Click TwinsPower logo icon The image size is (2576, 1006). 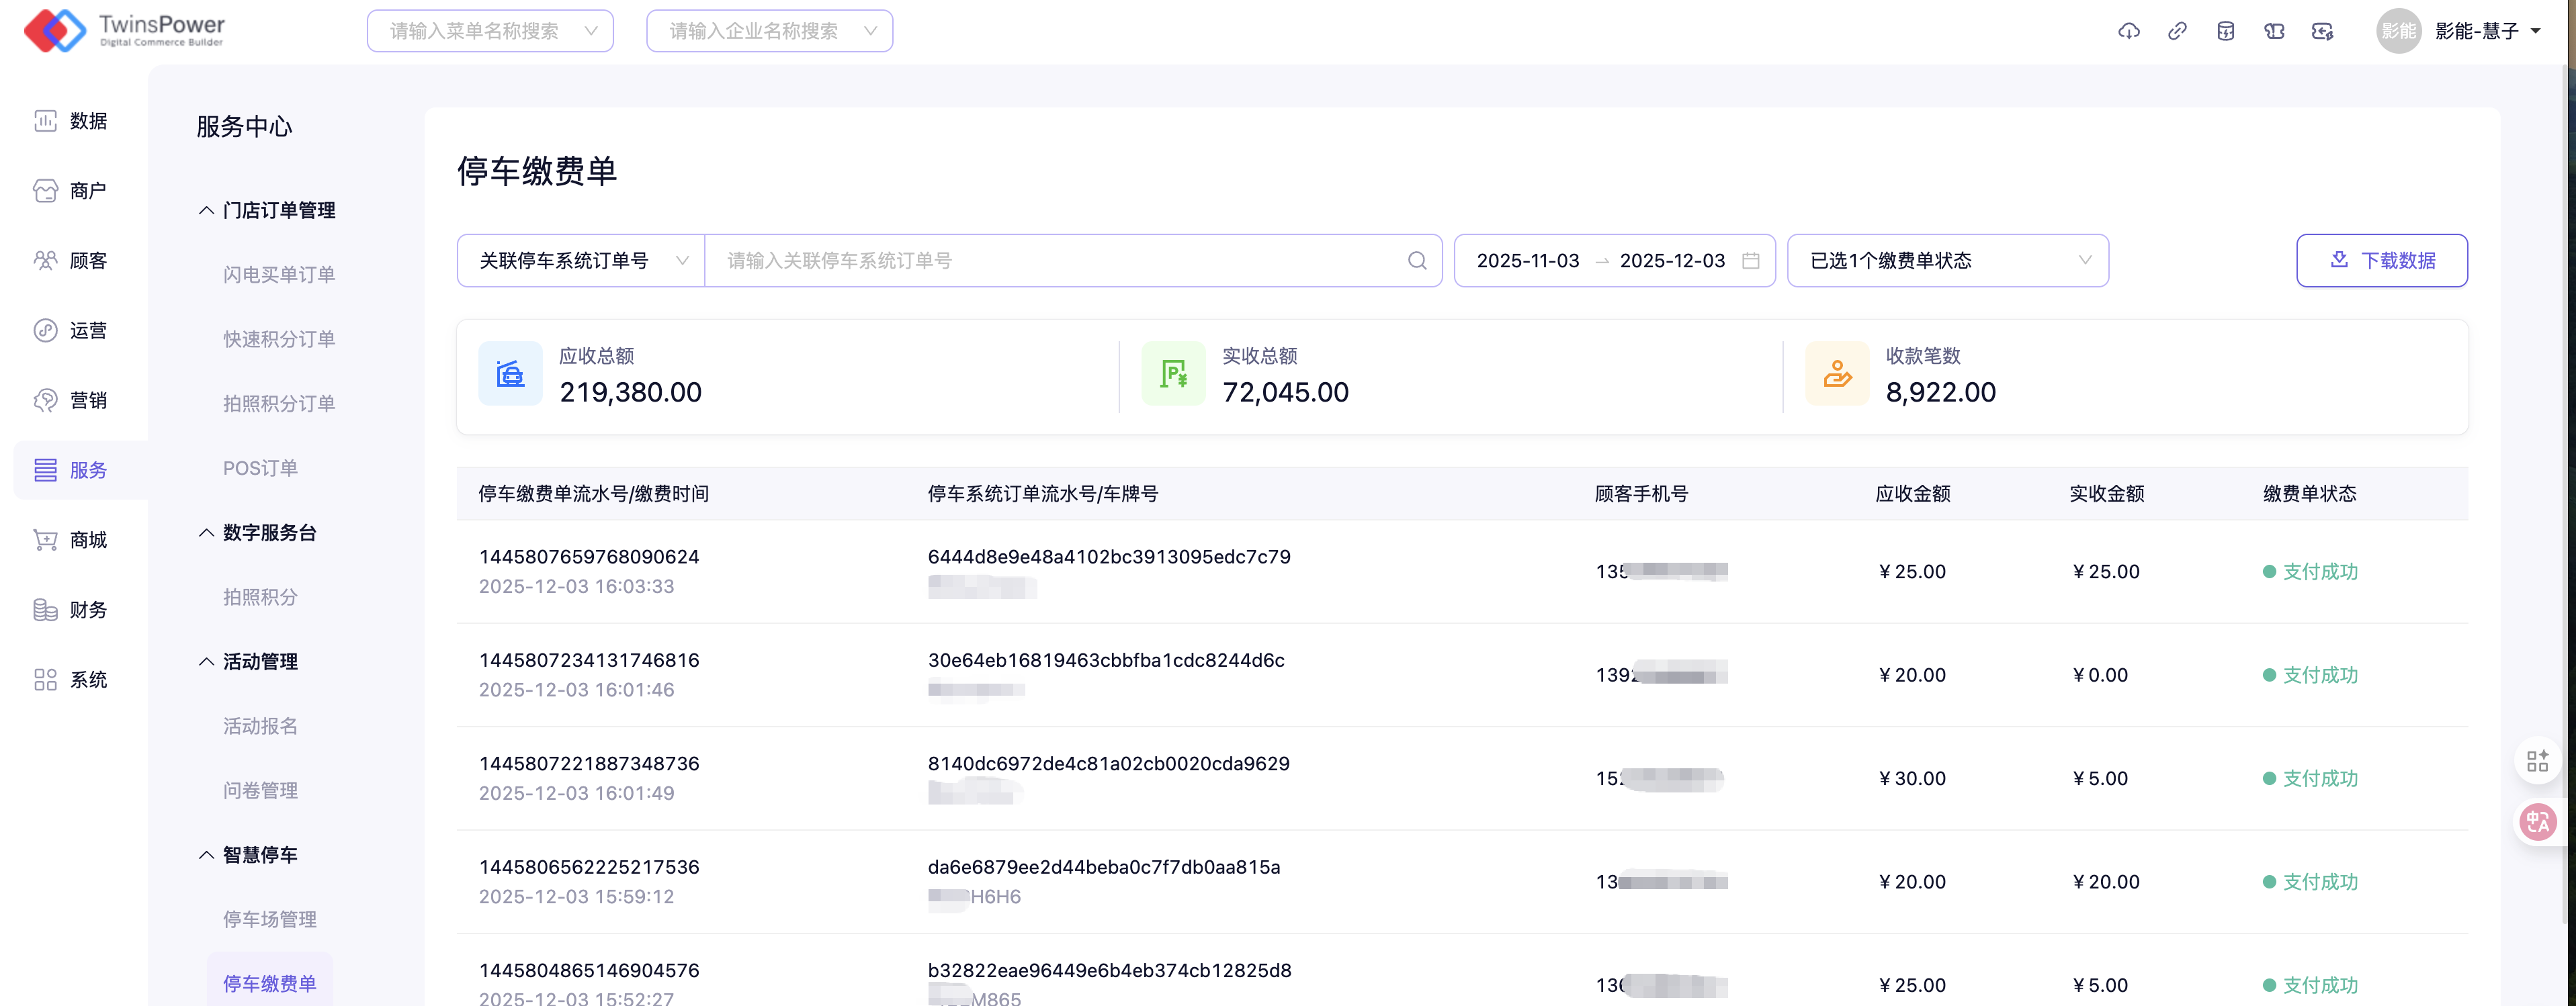[54, 30]
